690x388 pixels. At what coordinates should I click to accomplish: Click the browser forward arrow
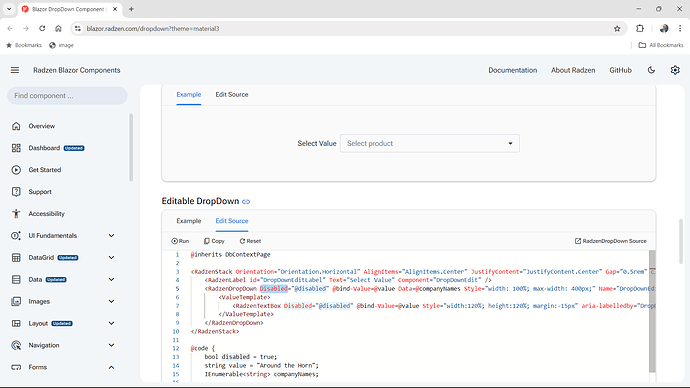[26, 29]
